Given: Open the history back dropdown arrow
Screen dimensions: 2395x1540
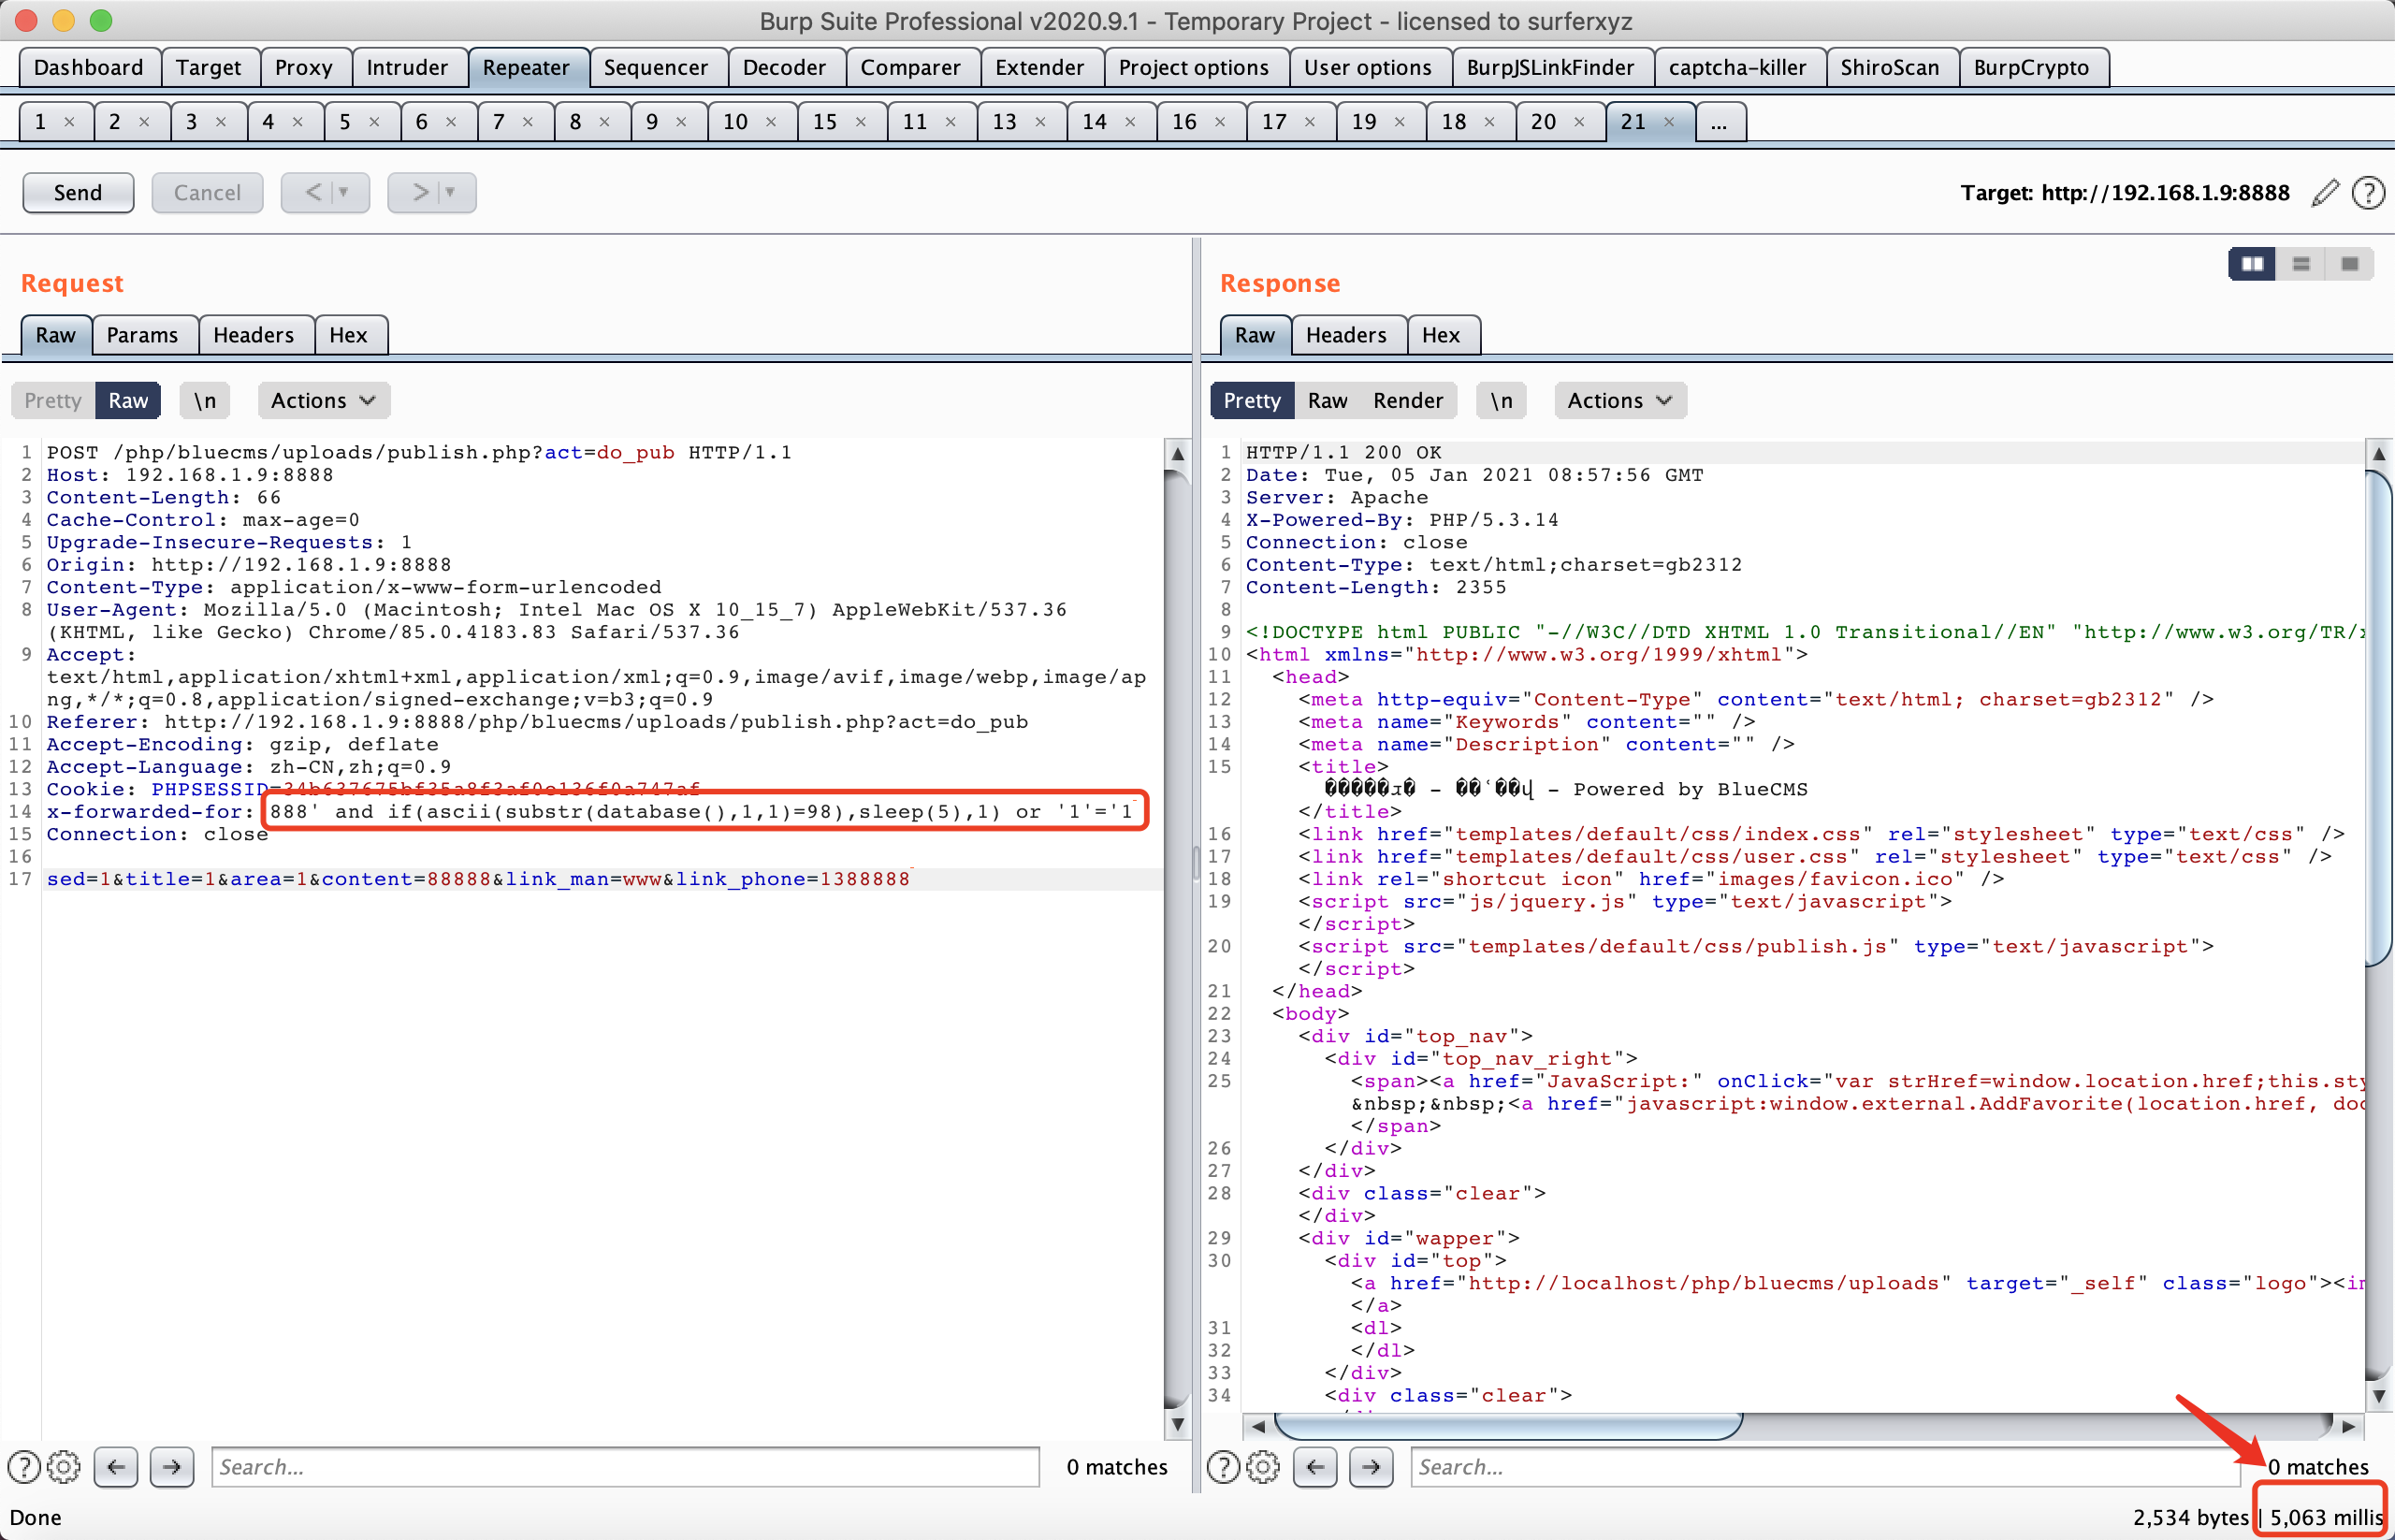Looking at the screenshot, I should (x=344, y=192).
